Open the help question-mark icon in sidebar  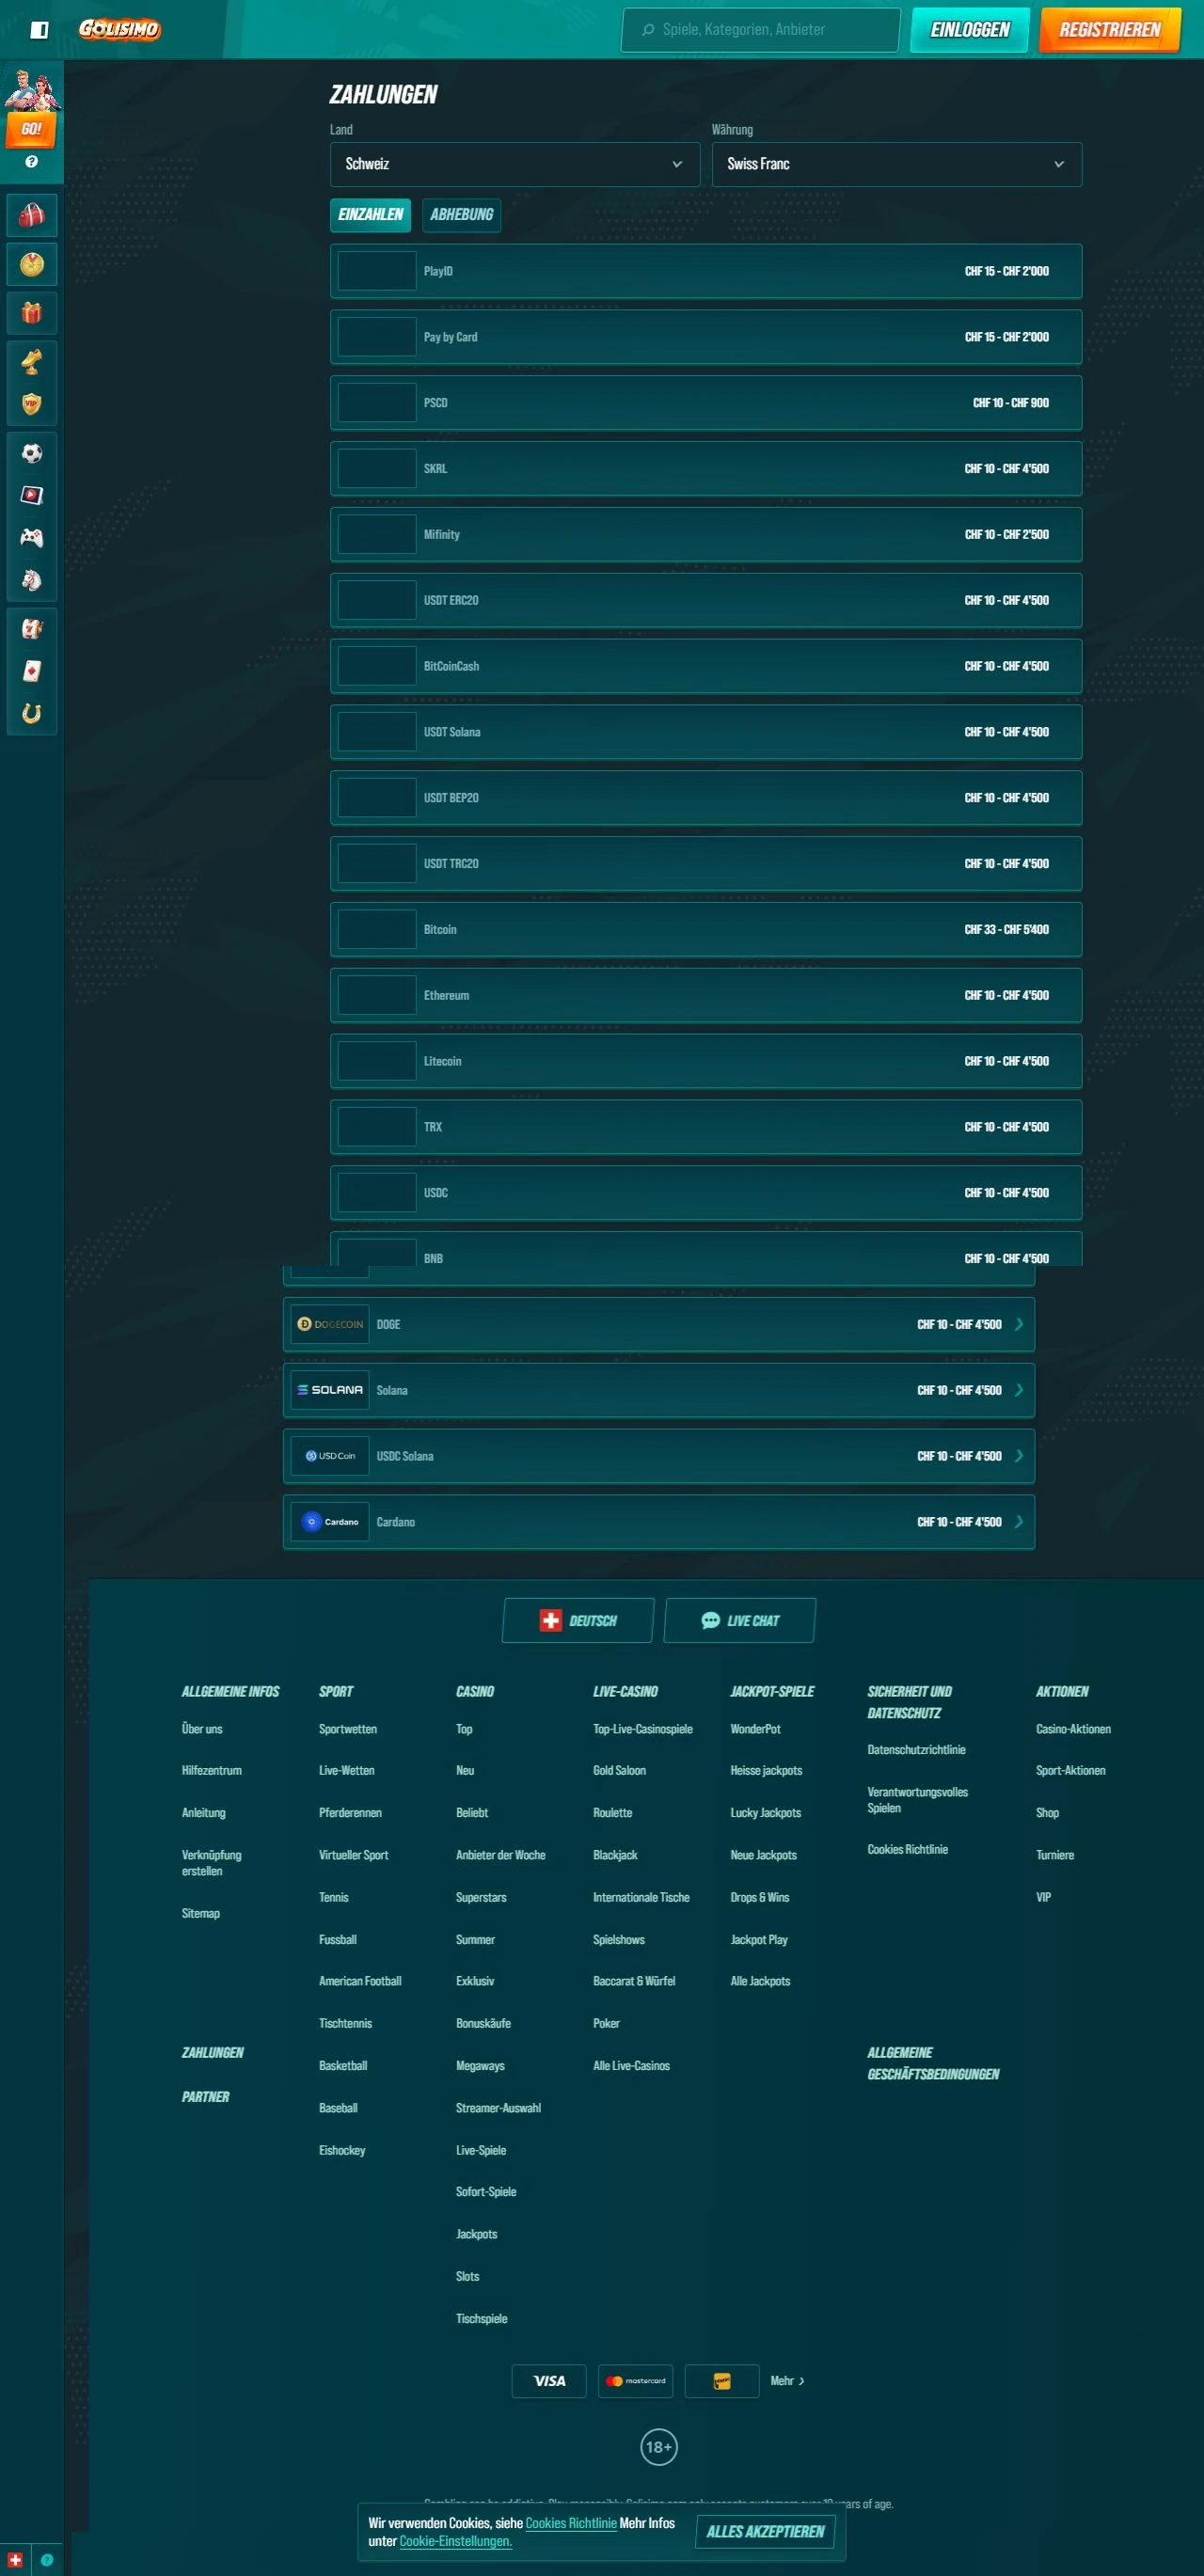pos(31,161)
